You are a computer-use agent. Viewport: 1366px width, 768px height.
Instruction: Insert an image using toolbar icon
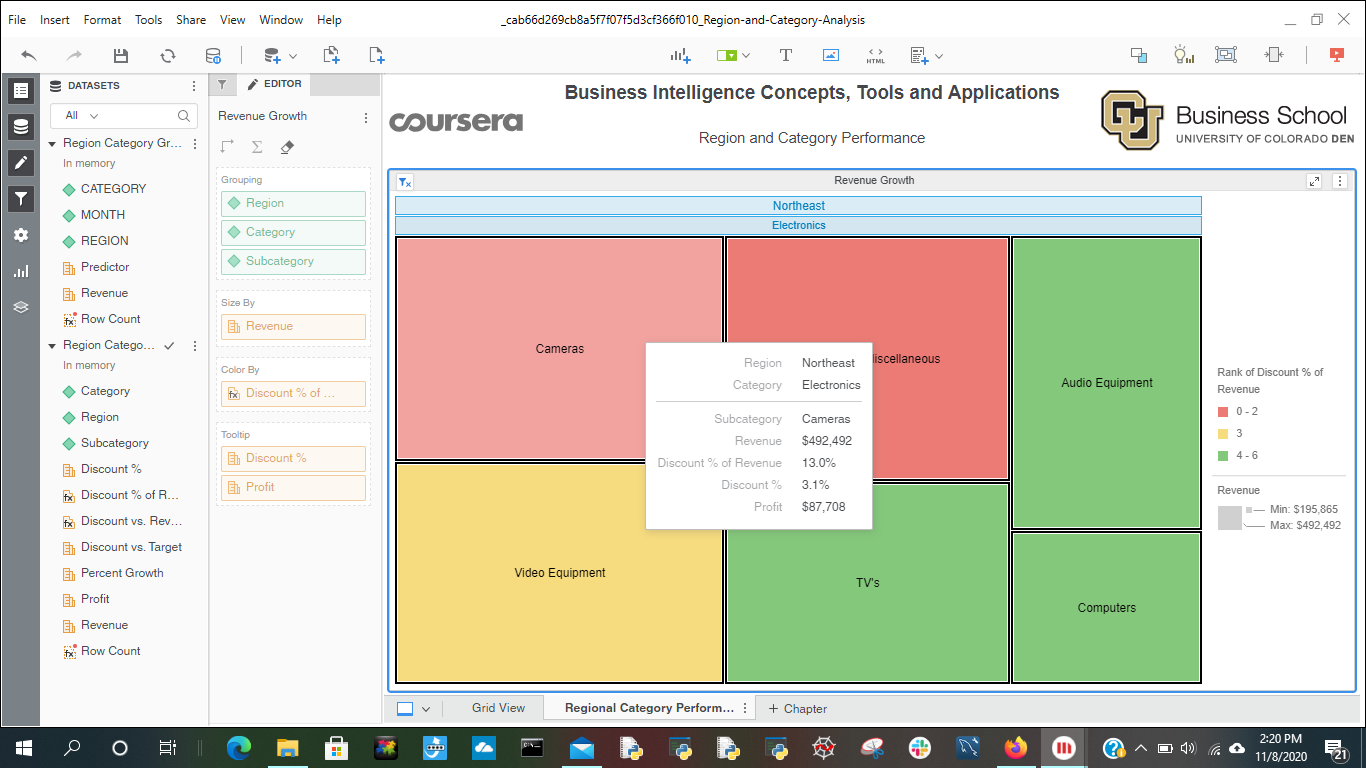pos(830,56)
